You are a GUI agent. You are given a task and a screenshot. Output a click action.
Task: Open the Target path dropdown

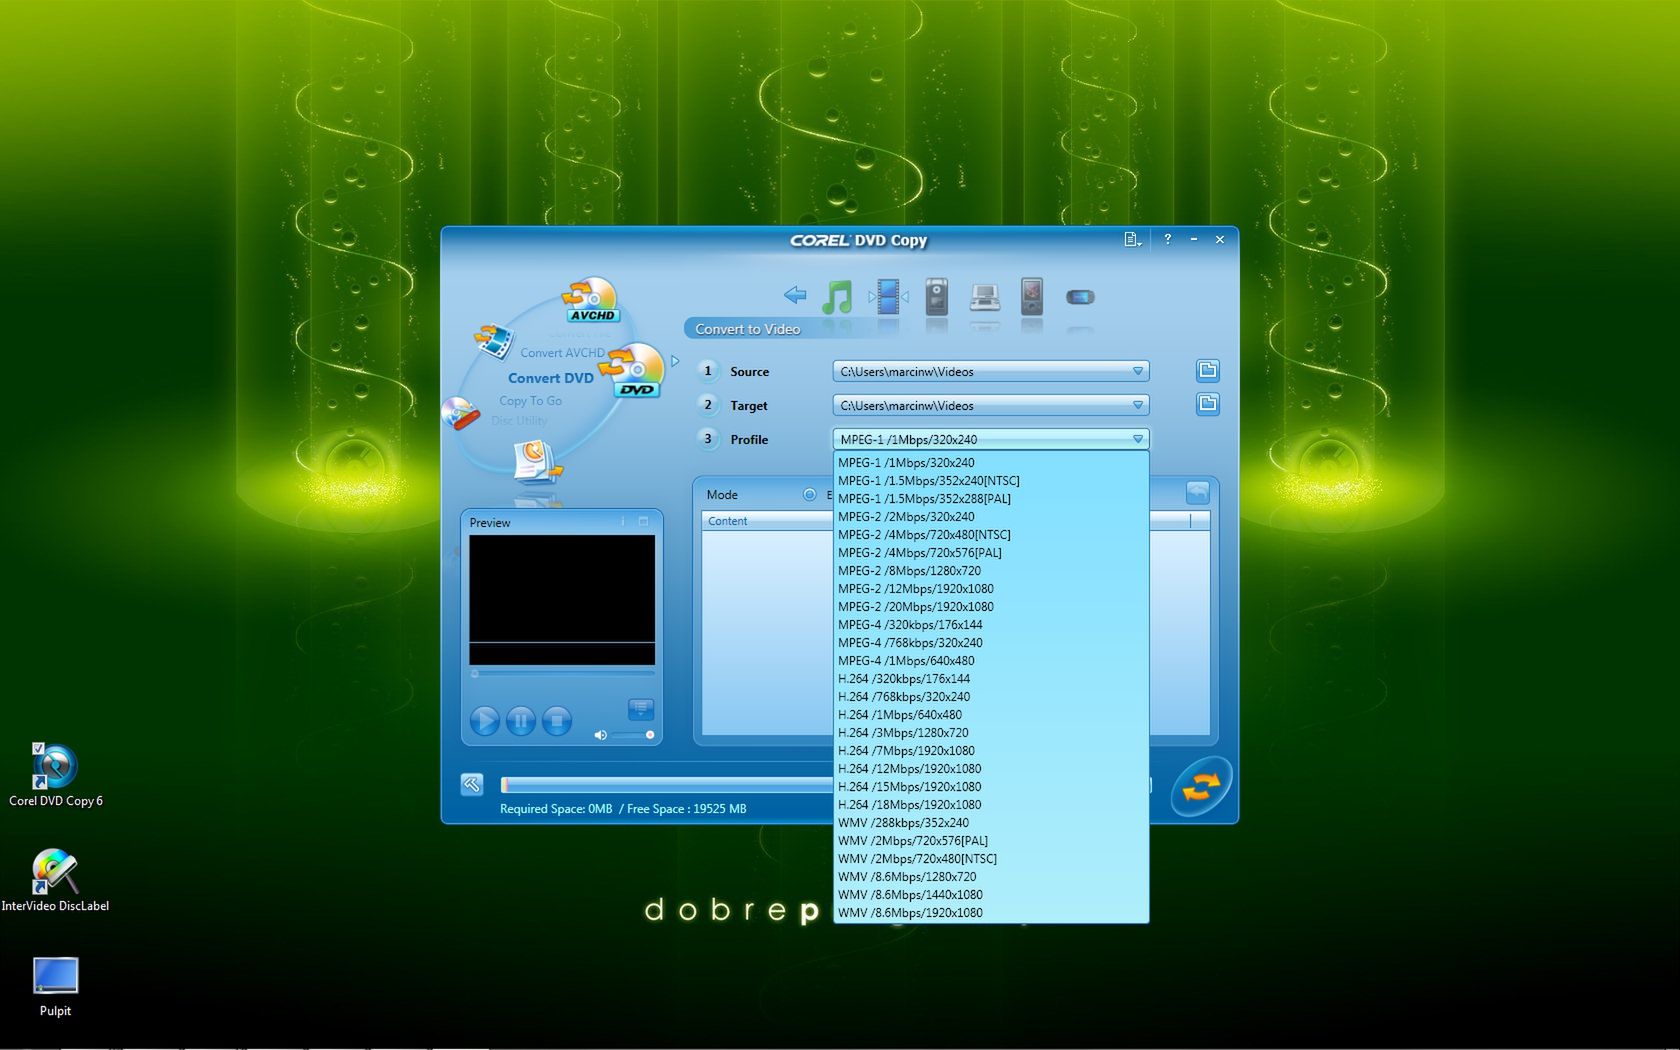tap(1138, 405)
